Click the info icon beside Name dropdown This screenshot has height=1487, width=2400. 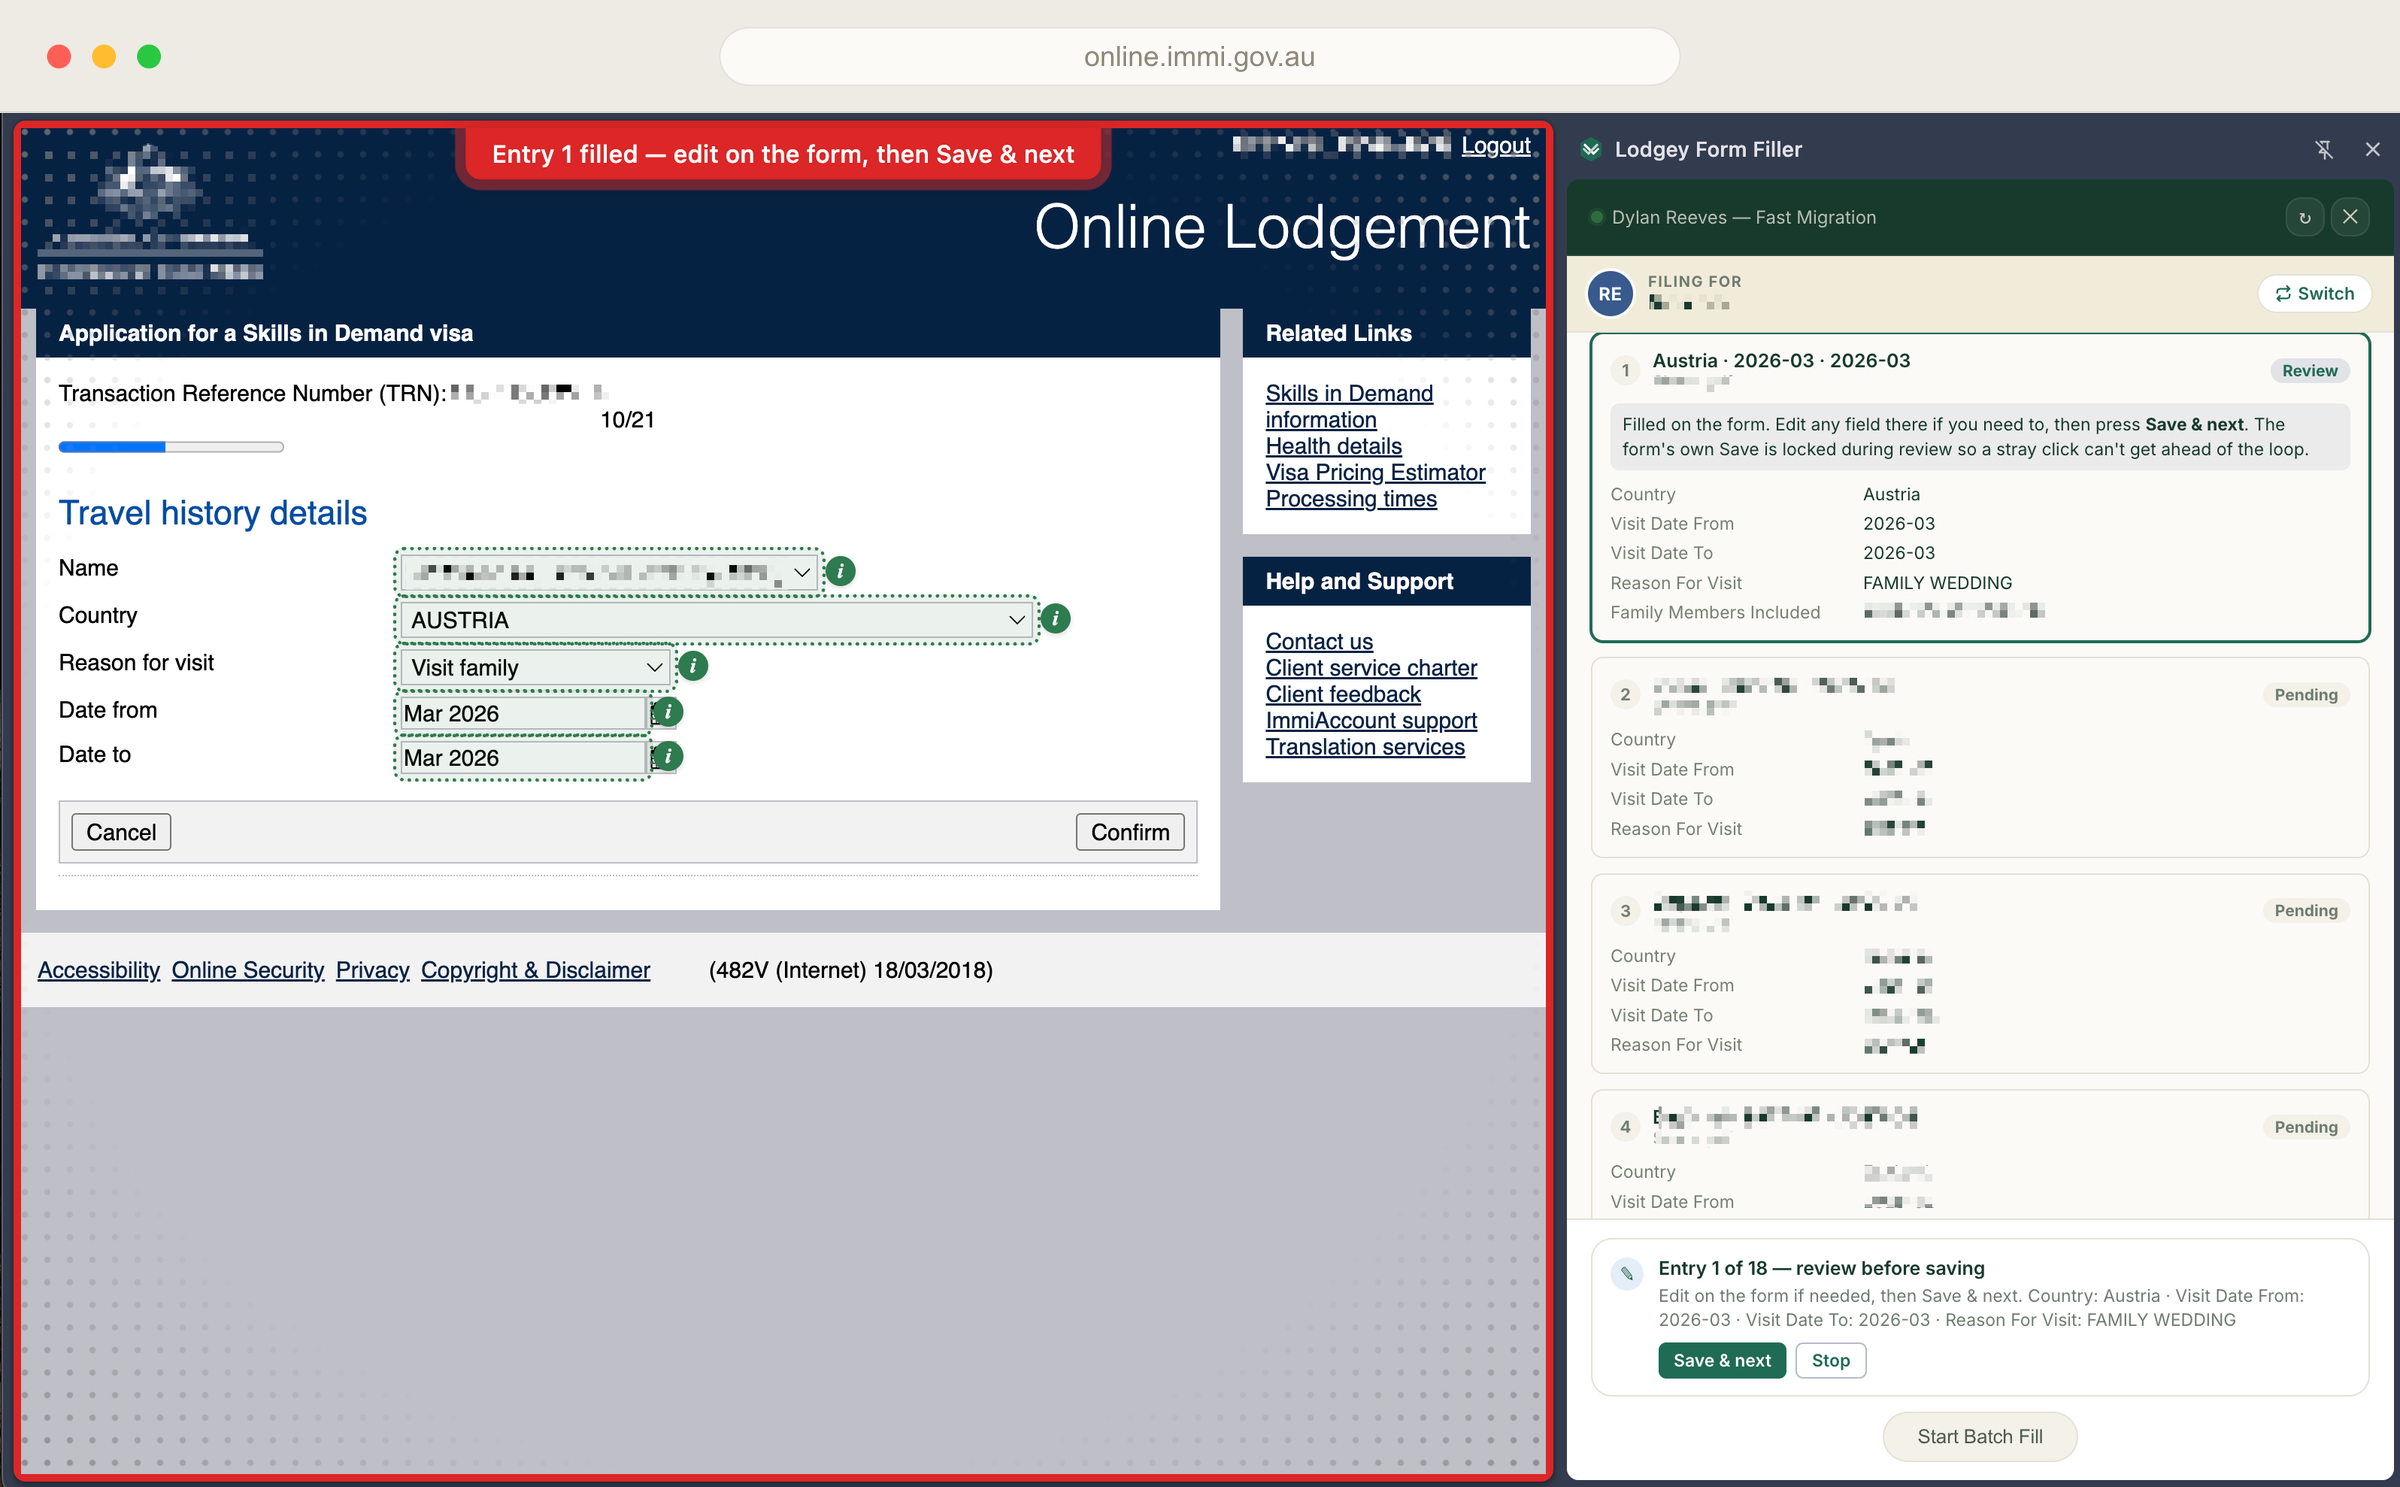841,571
